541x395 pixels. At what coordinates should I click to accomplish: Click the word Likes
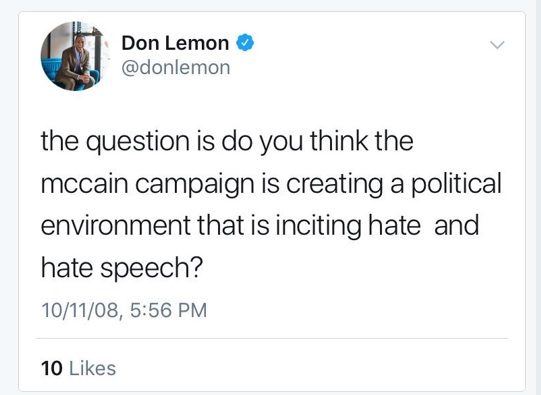[92, 368]
